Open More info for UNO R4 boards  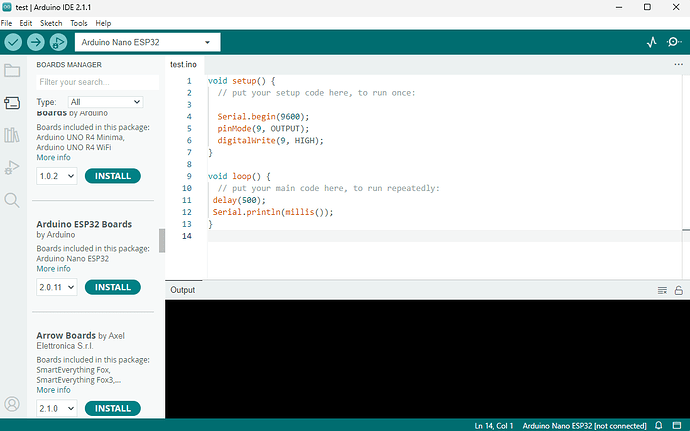click(53, 158)
